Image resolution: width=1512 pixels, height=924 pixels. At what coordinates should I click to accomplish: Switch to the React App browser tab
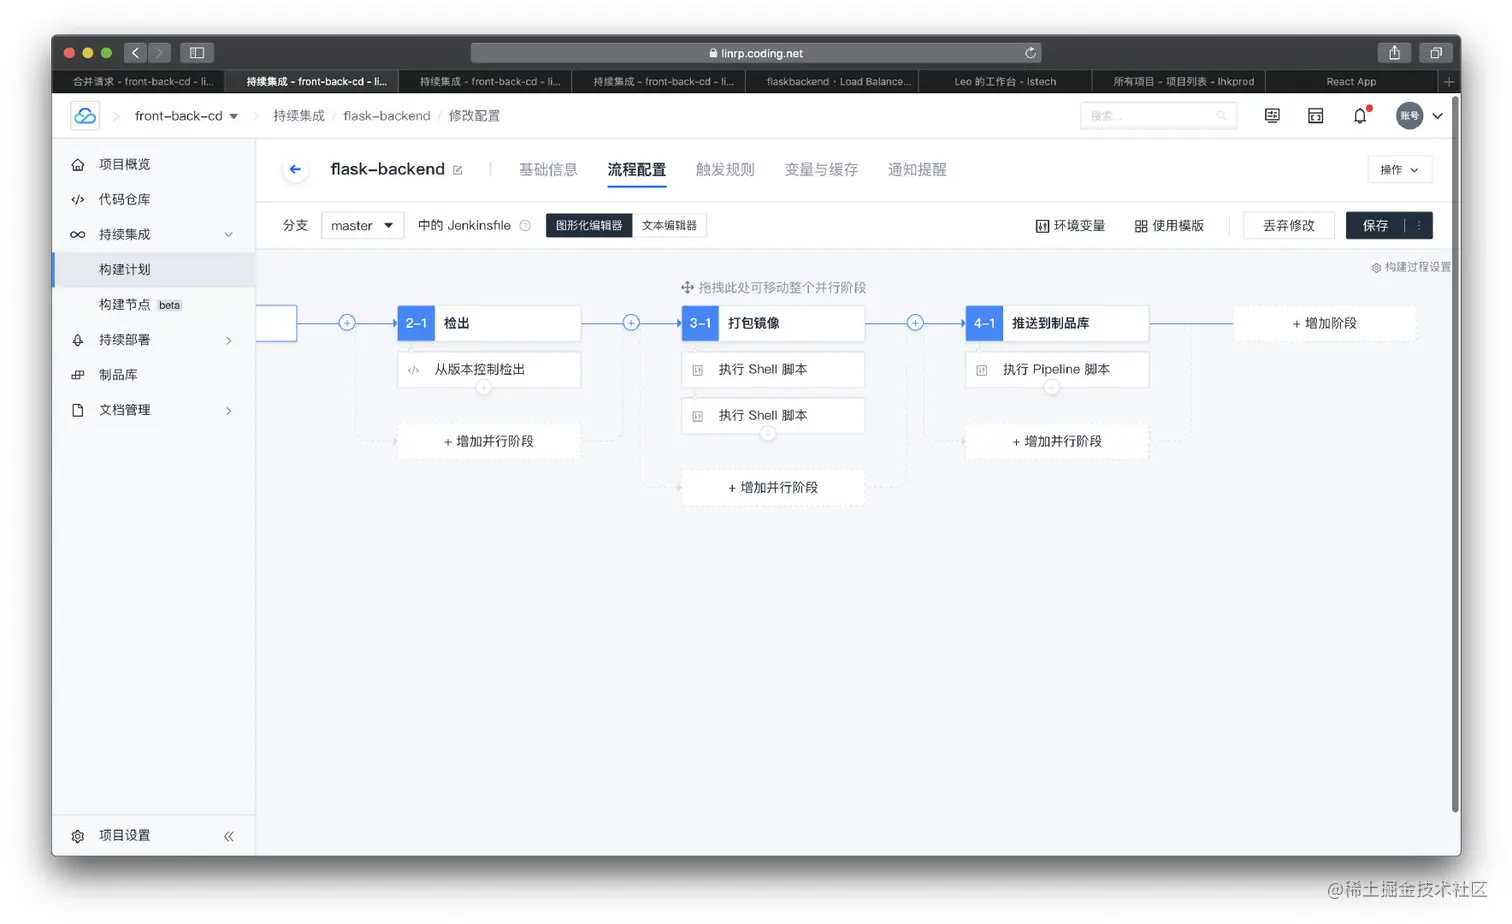1351,82
